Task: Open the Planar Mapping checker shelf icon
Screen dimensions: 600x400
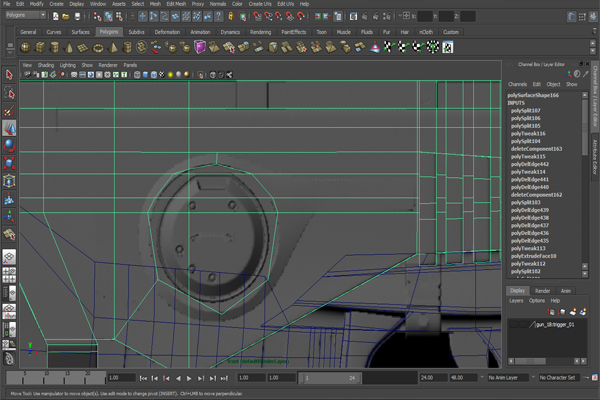Action: tap(389, 47)
